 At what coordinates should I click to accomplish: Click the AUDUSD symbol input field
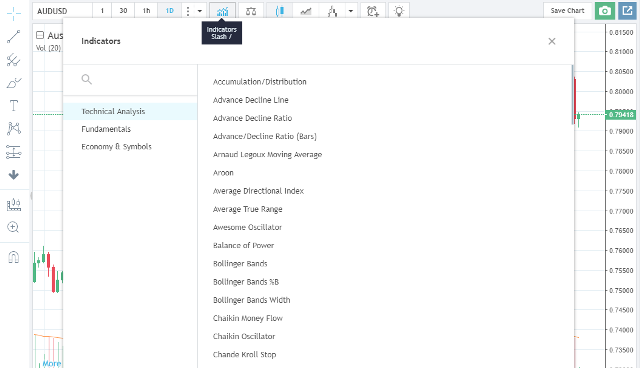click(x=62, y=11)
